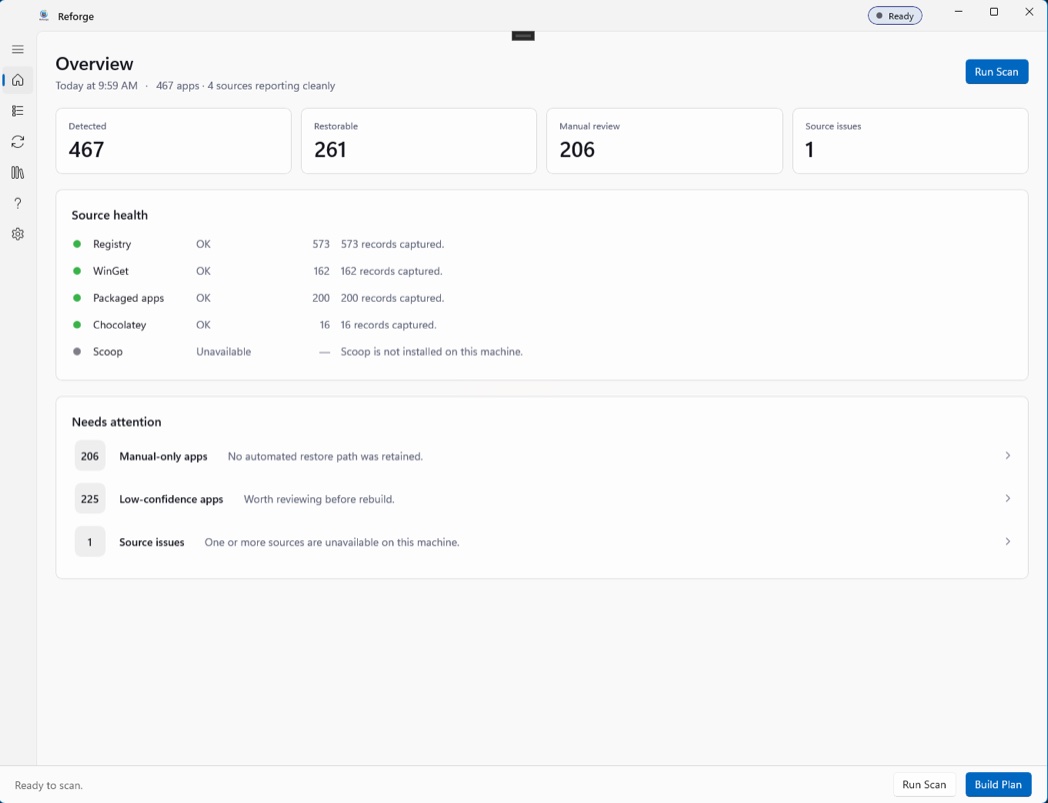This screenshot has height=803, width=1048.
Task: Click the WinGet green status dot
Action: [x=77, y=271]
